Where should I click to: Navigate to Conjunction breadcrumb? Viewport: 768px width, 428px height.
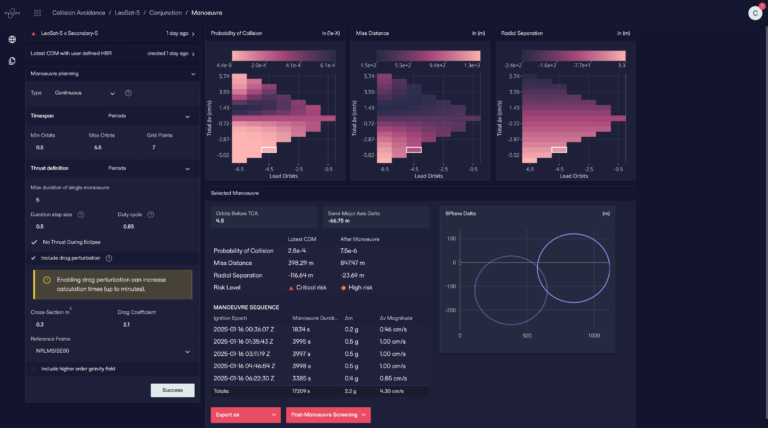(166, 13)
